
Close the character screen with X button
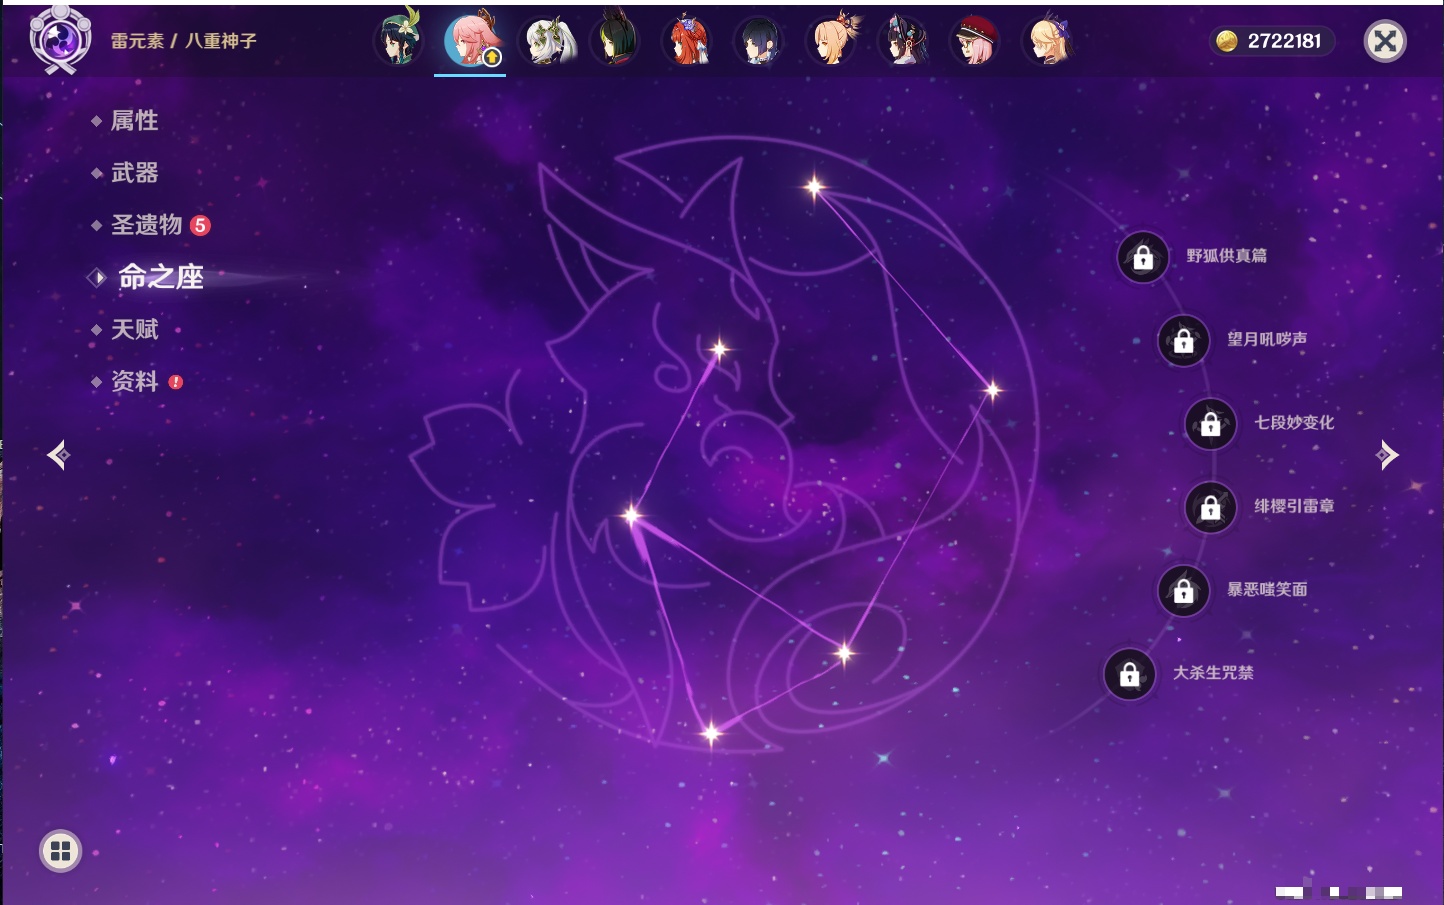(x=1385, y=41)
